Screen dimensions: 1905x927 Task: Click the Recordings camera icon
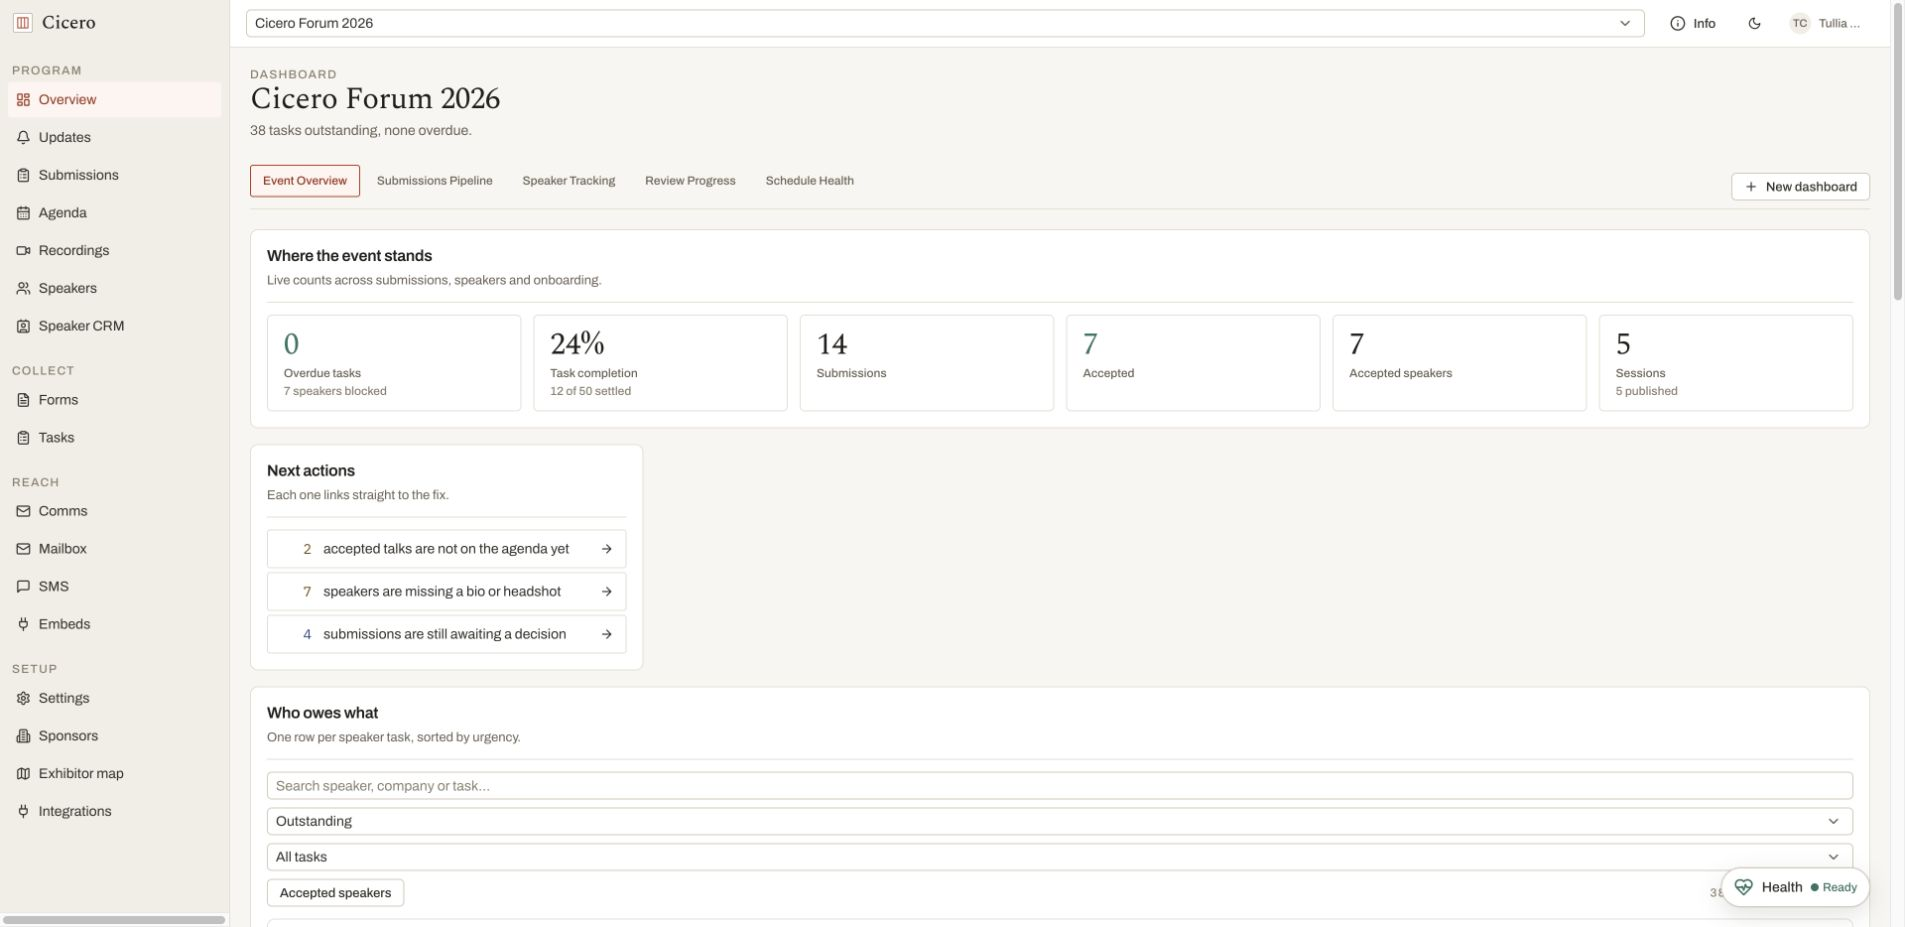tap(23, 250)
